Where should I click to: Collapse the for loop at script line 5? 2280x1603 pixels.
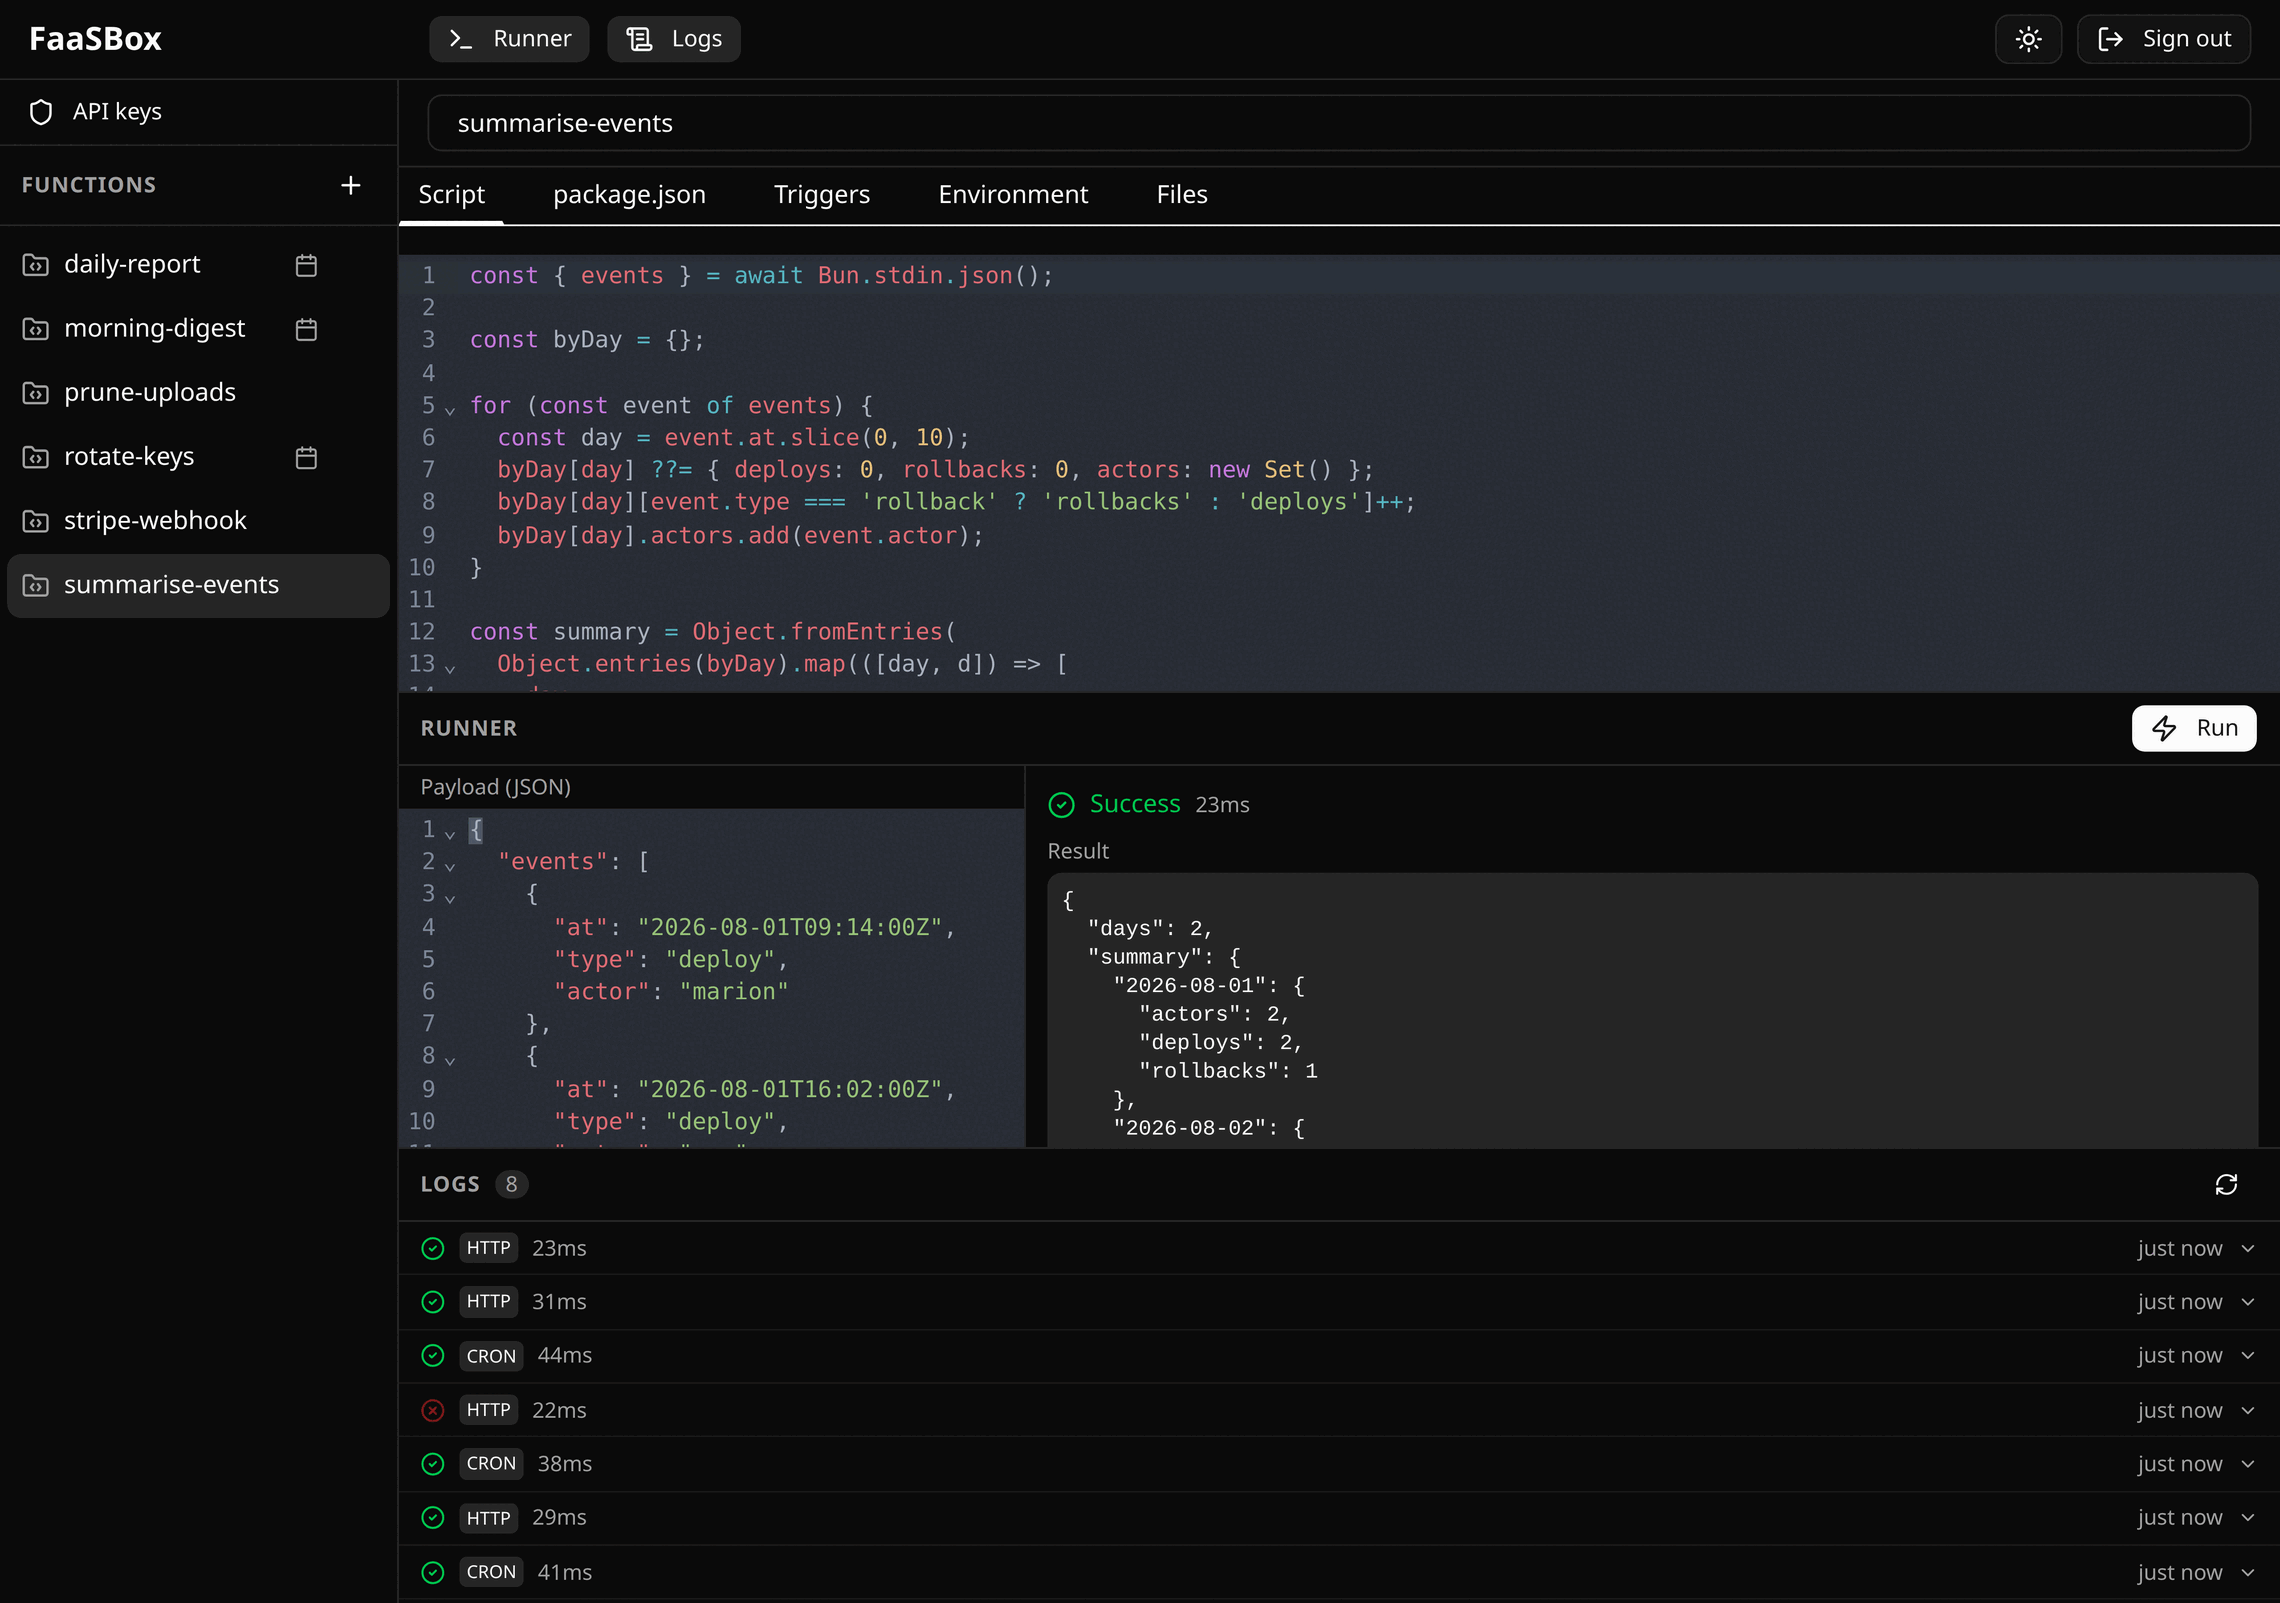[x=450, y=409]
